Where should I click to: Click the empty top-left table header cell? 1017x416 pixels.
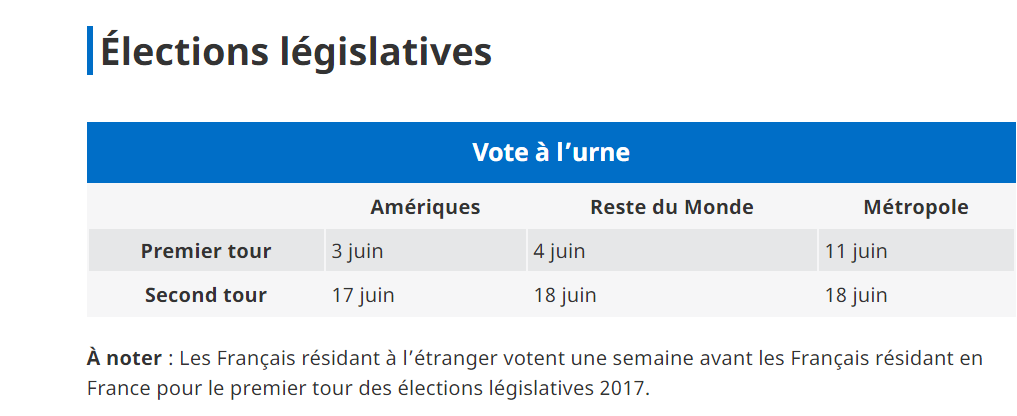pos(206,207)
